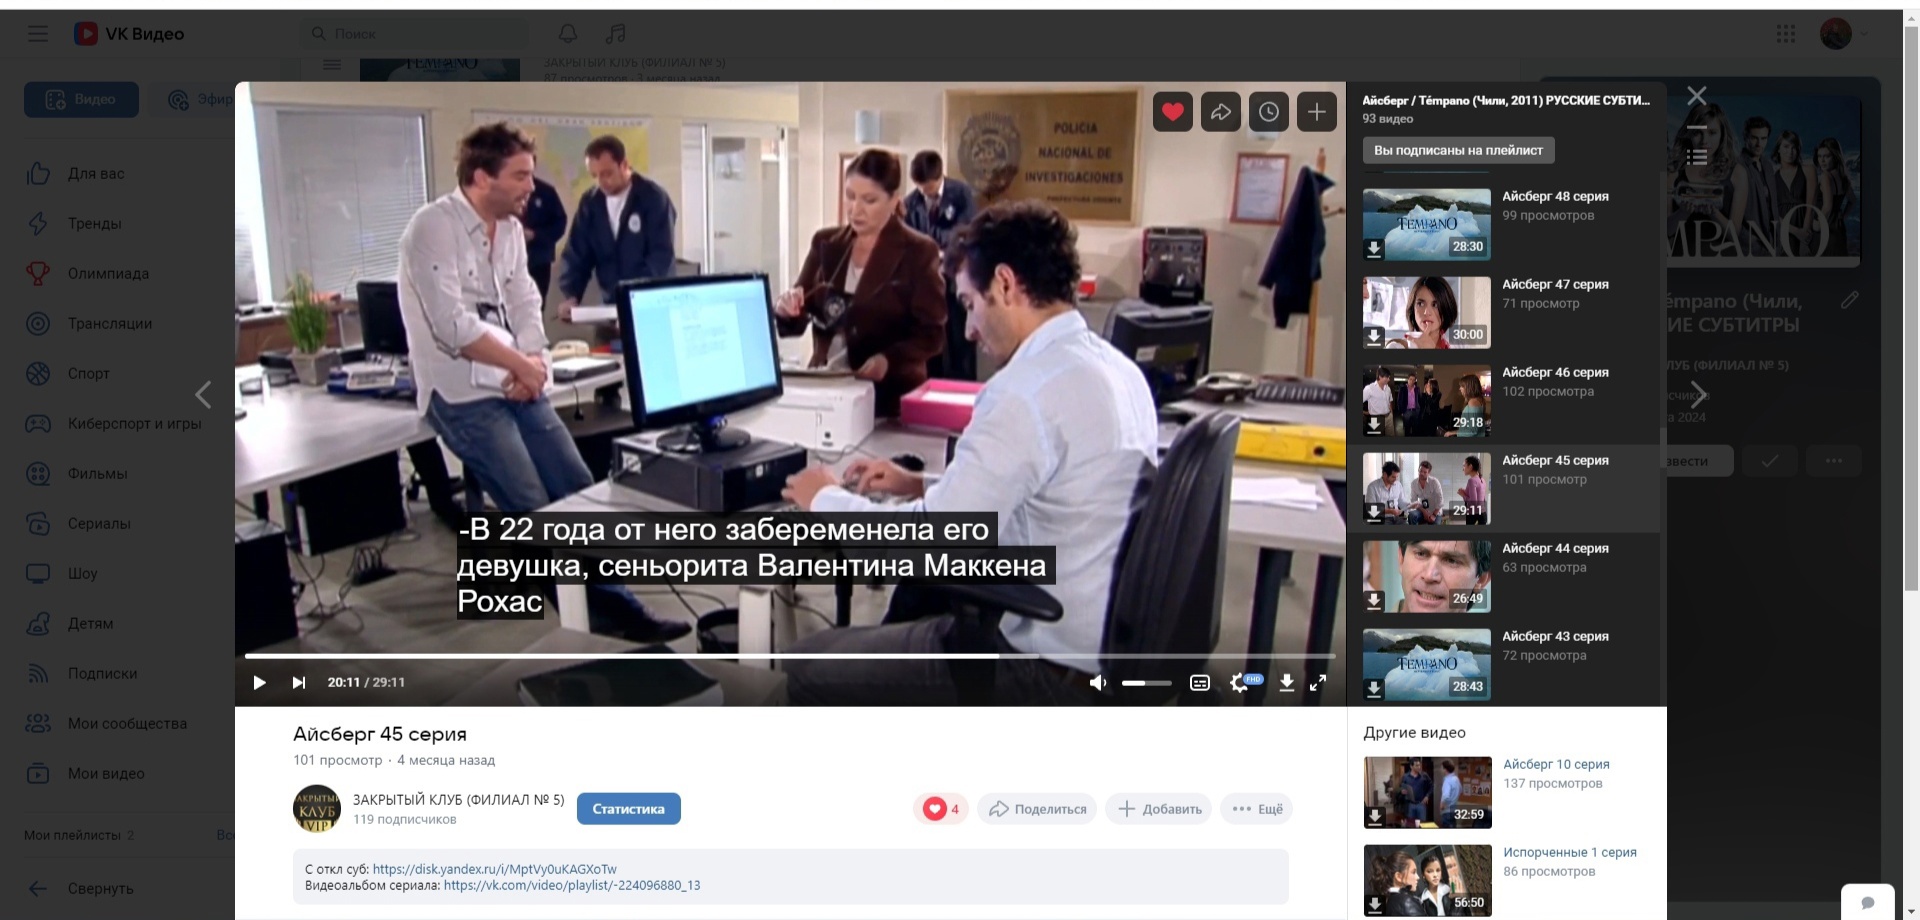The width and height of the screenshot is (1920, 920).
Task: Open Айсберг 48 серия from playlist
Action: (x=1504, y=225)
